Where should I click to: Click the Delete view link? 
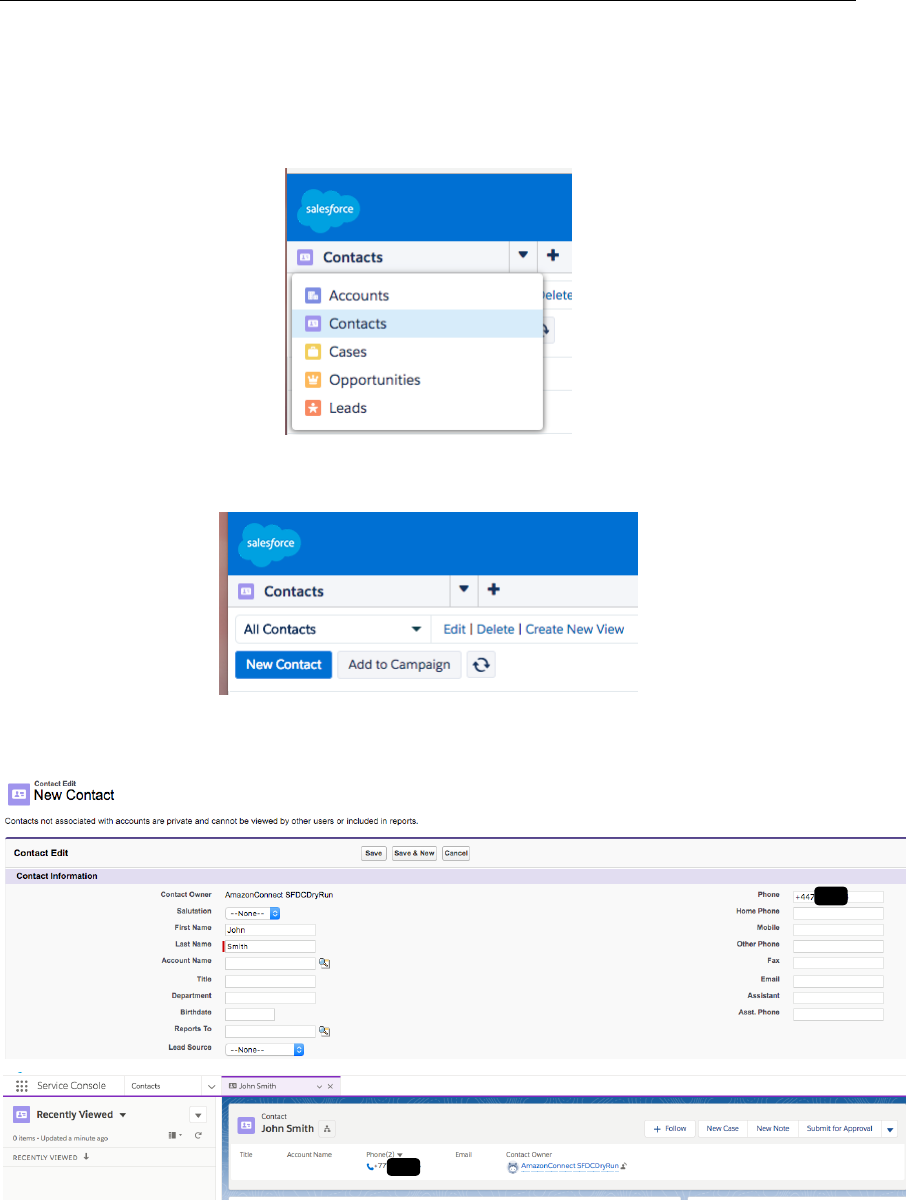(x=495, y=629)
